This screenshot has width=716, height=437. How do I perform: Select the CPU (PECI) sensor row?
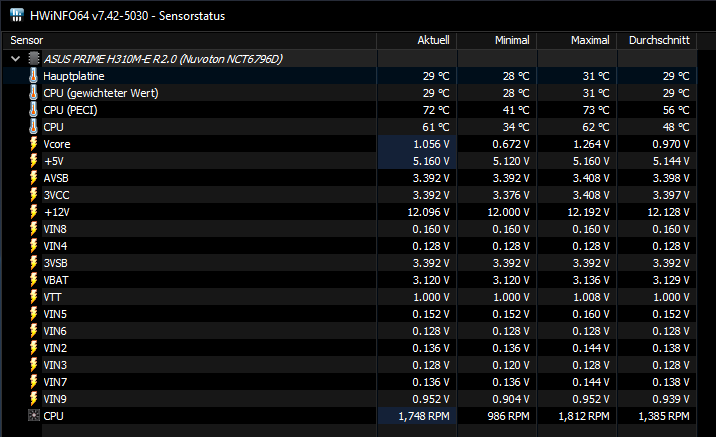click(x=350, y=110)
